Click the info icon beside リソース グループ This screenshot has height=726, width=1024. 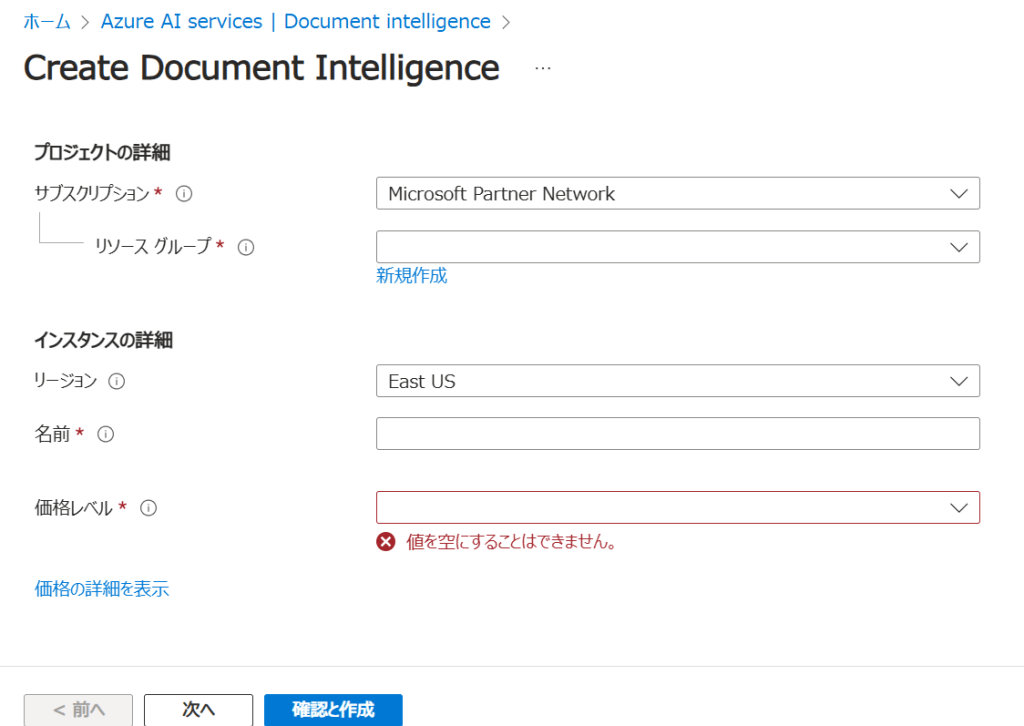tap(246, 247)
